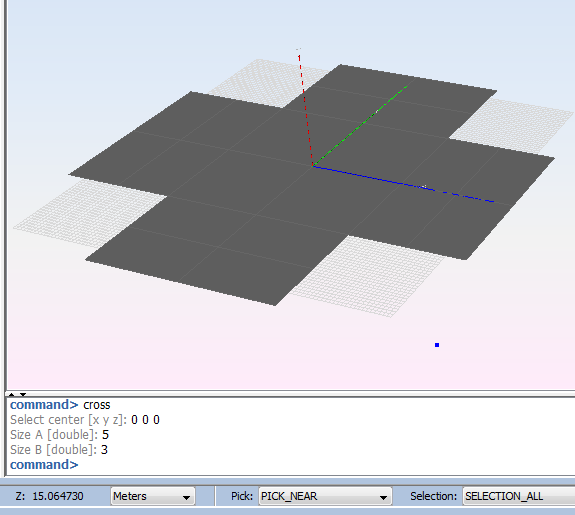Screen dimensions: 575x515
Task: Click the splitter's down arrow above the command panel
Action: 23,394
